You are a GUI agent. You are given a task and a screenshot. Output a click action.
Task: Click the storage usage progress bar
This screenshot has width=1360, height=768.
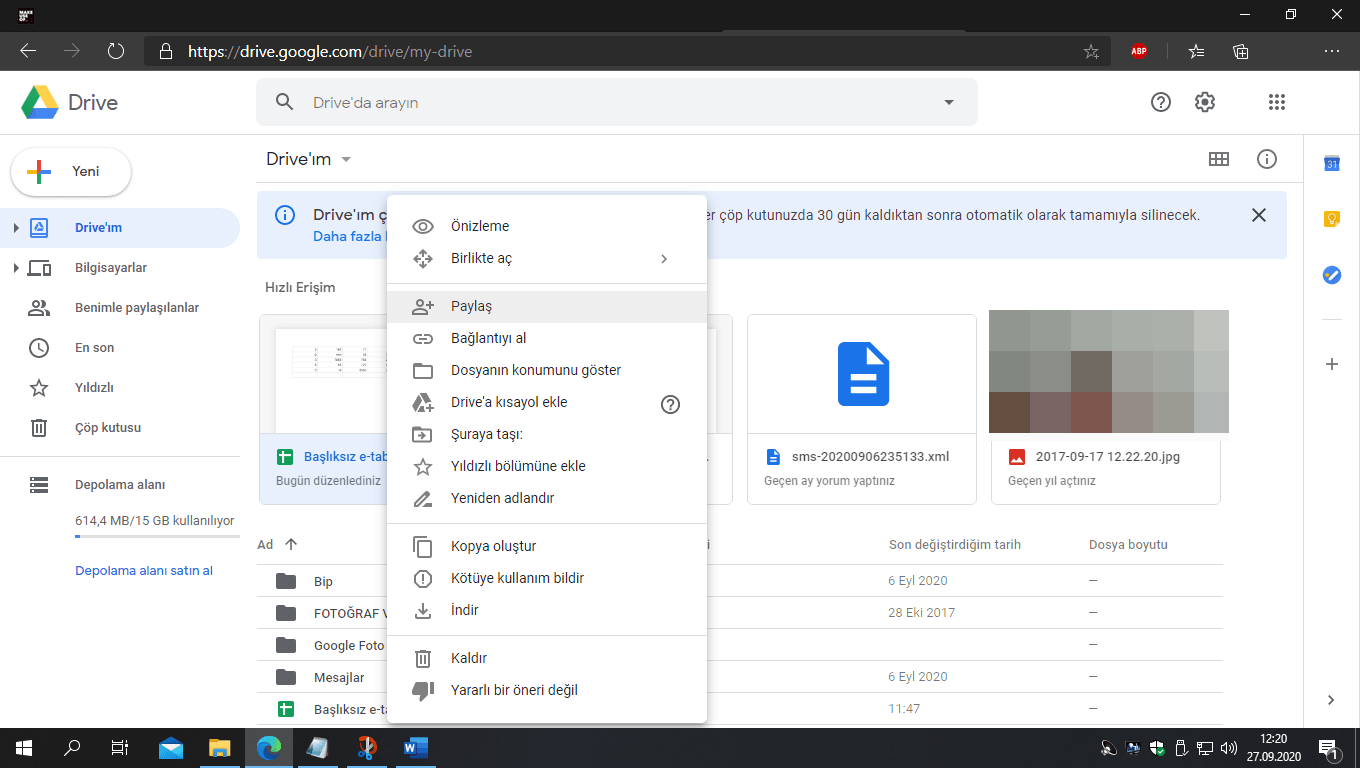[157, 537]
